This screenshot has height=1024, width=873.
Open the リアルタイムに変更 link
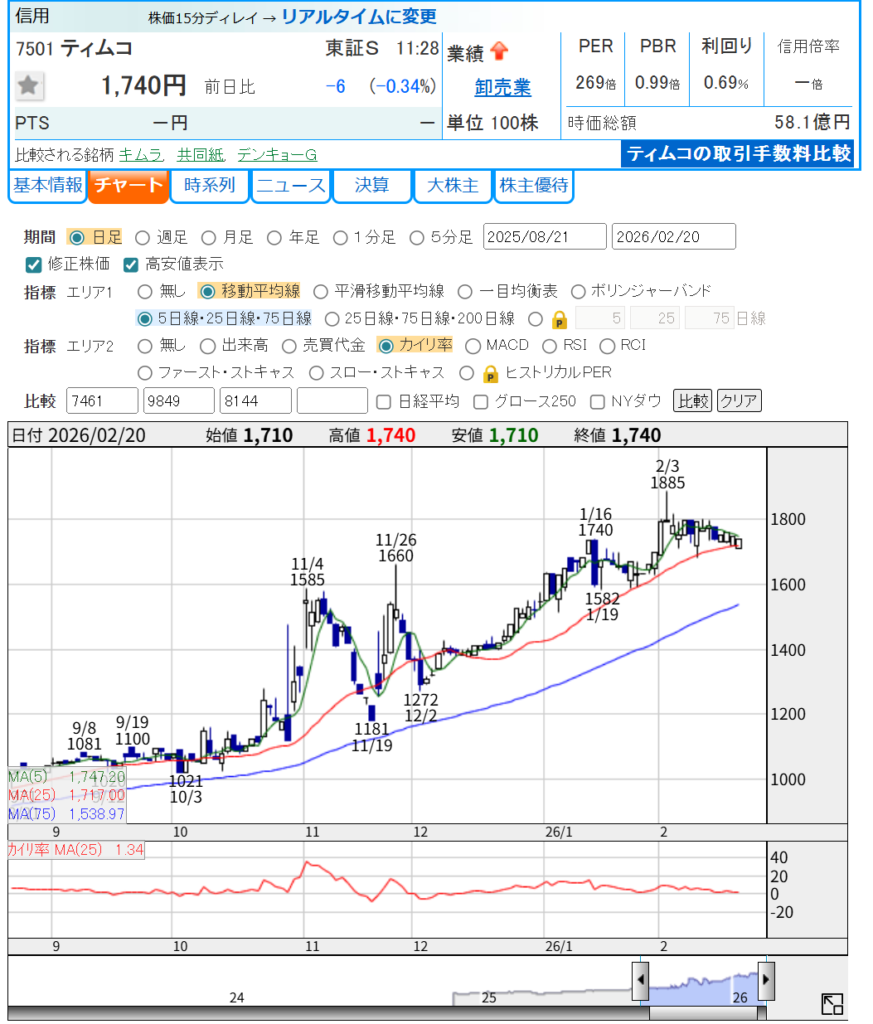[359, 17]
